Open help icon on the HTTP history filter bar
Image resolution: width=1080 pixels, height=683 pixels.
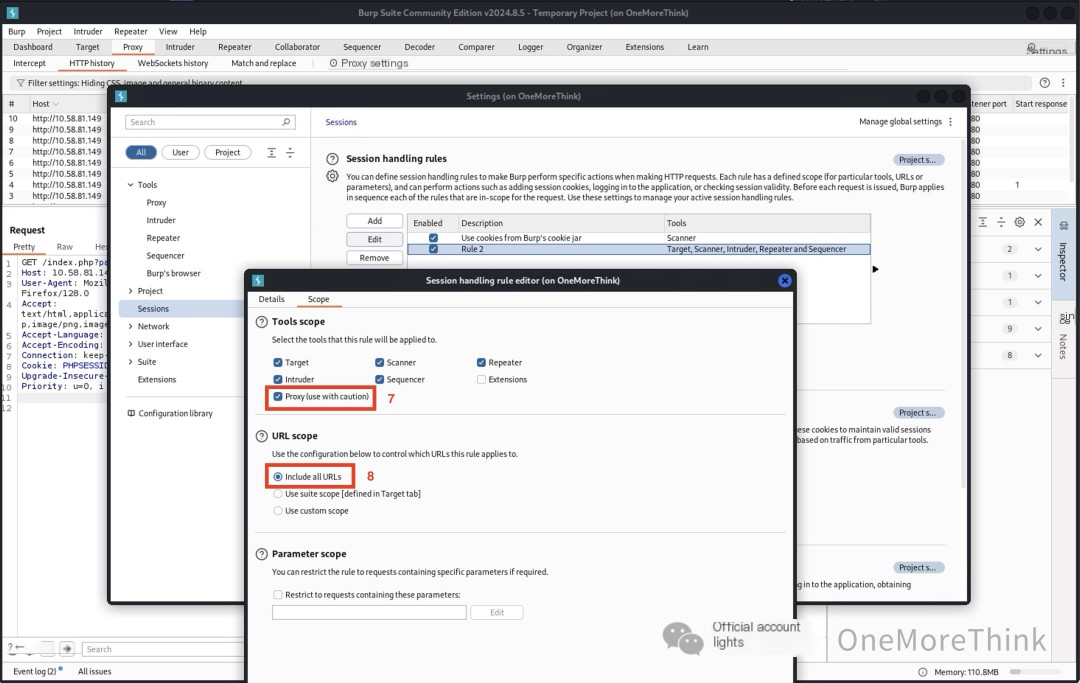[1044, 83]
